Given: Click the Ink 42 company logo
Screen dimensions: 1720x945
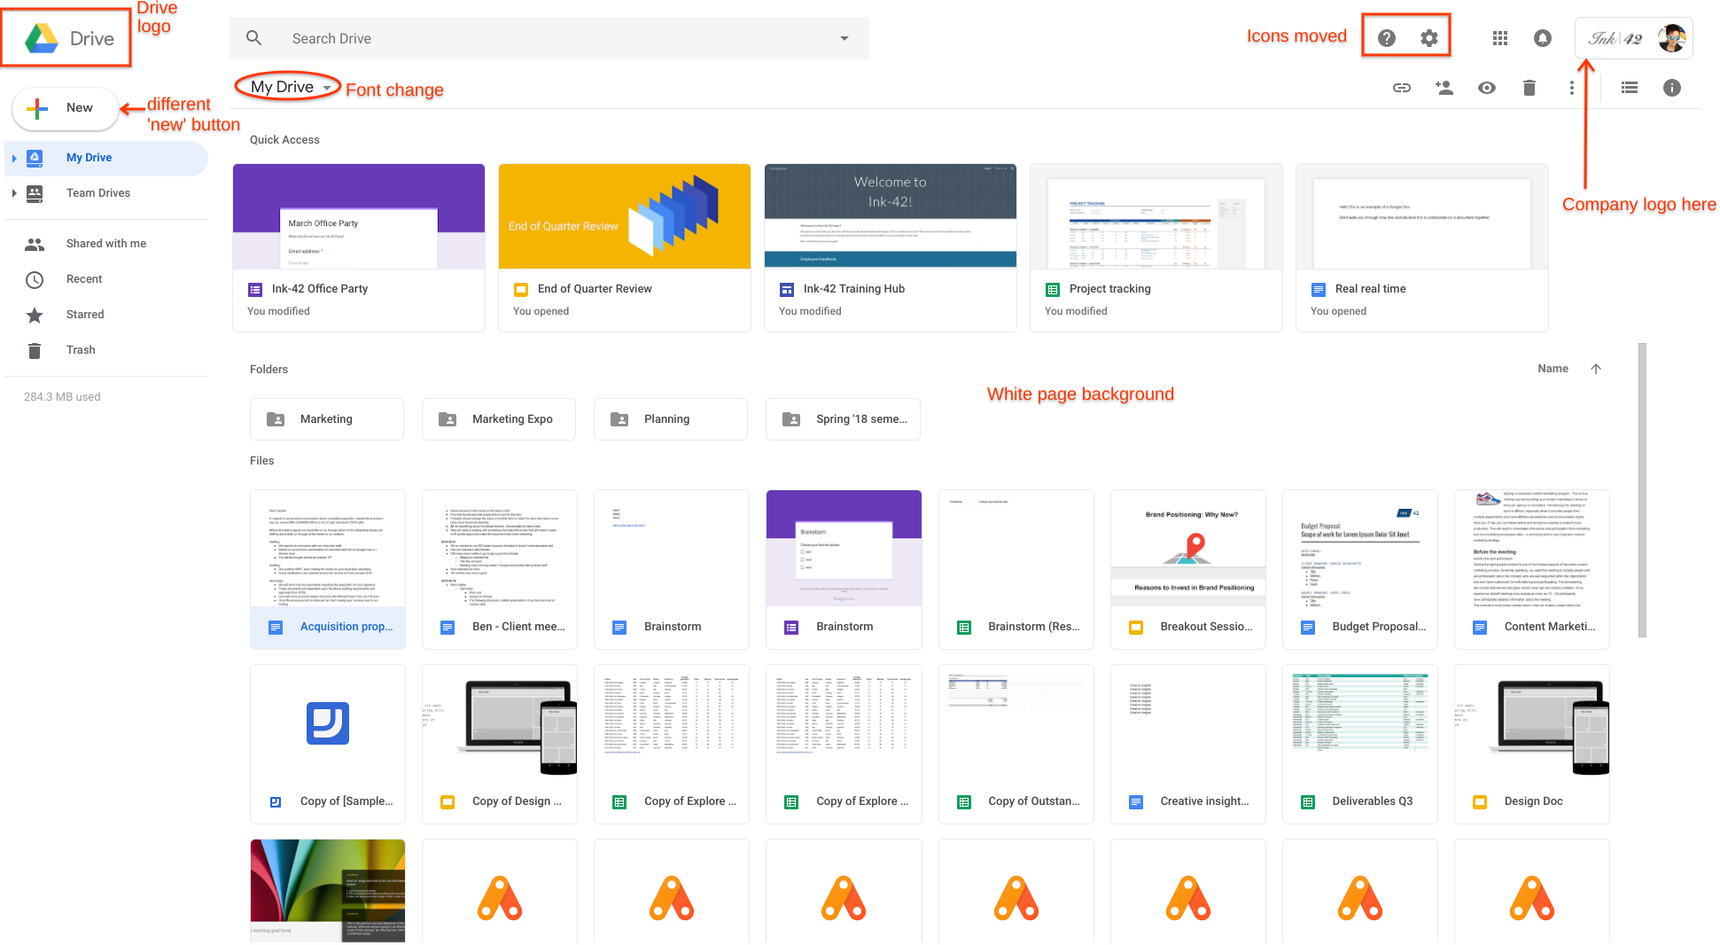Looking at the screenshot, I should tap(1616, 38).
